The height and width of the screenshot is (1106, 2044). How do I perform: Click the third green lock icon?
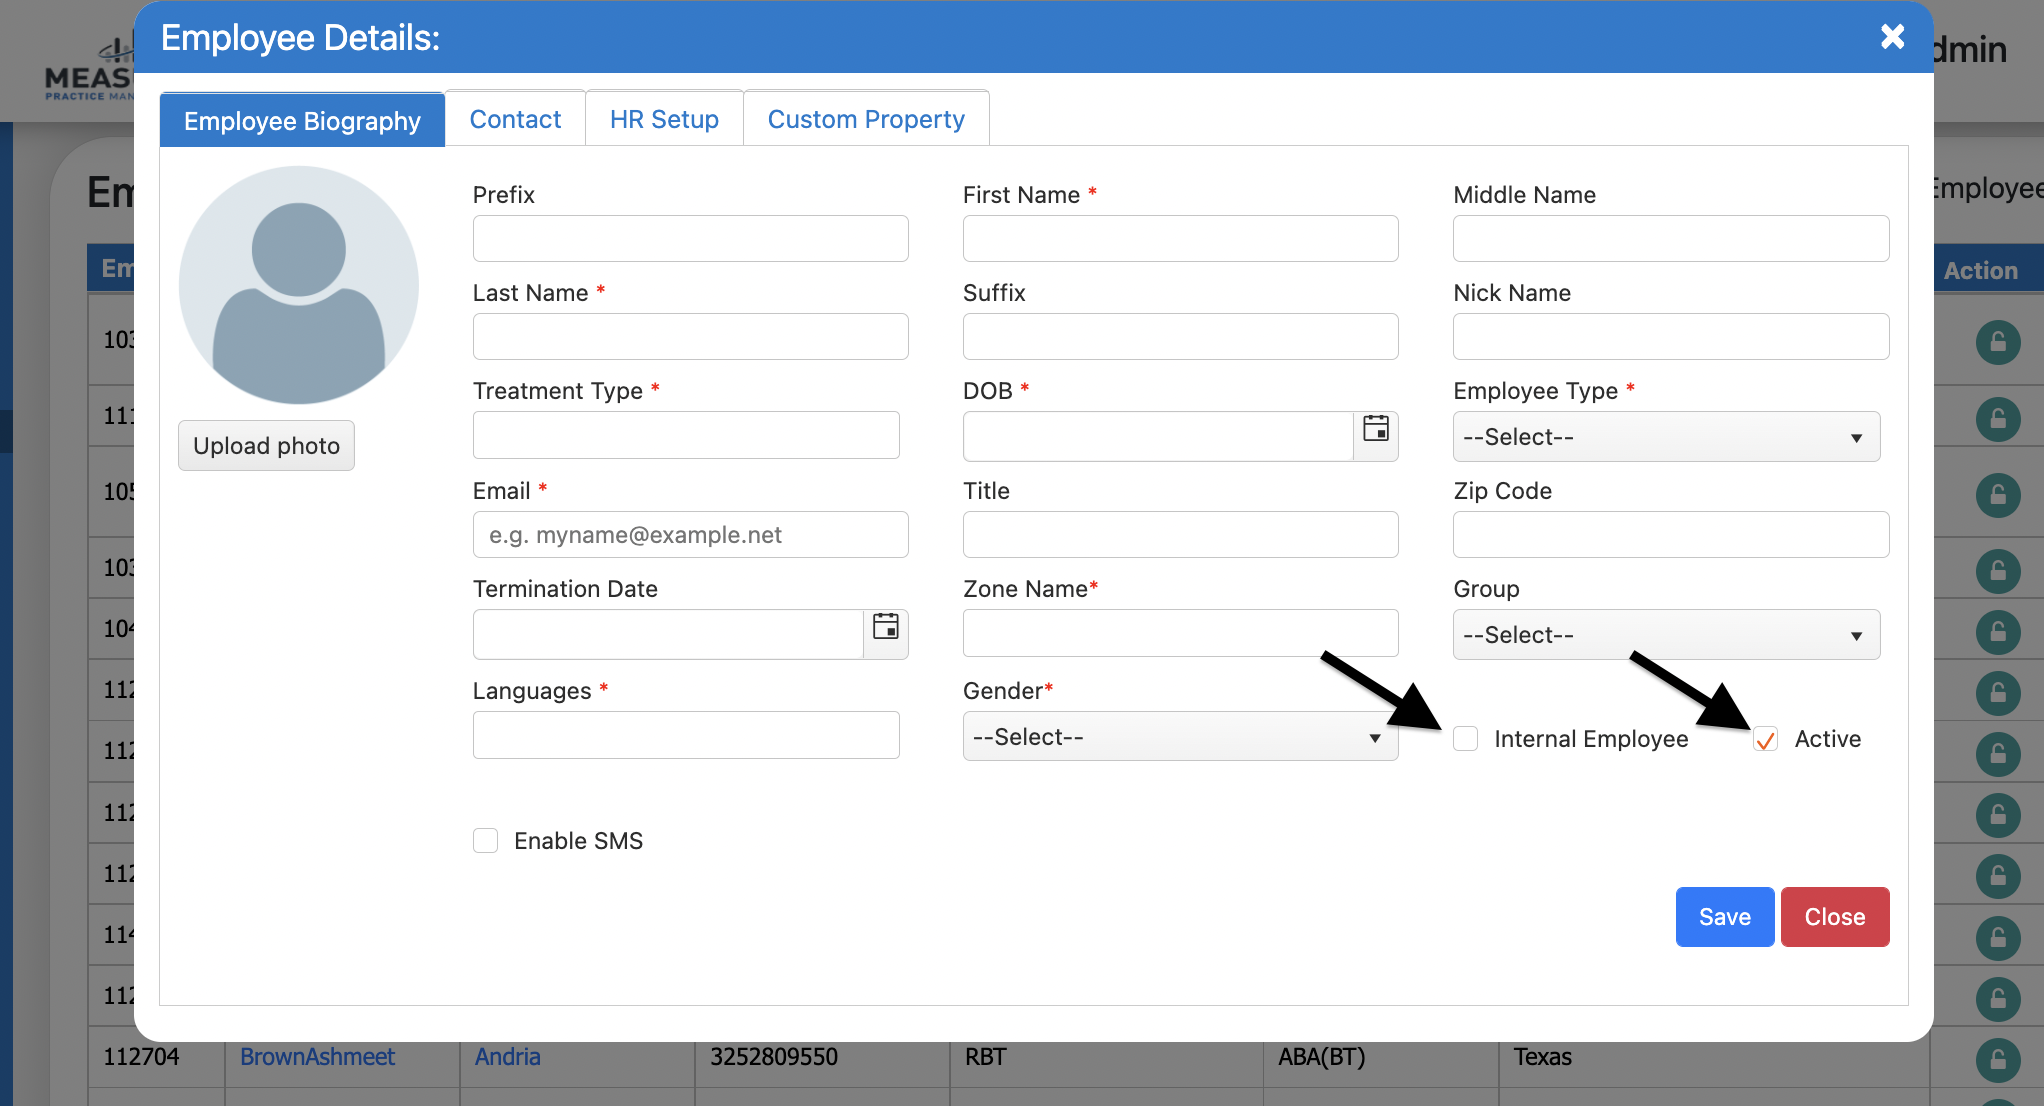pos(1997,494)
